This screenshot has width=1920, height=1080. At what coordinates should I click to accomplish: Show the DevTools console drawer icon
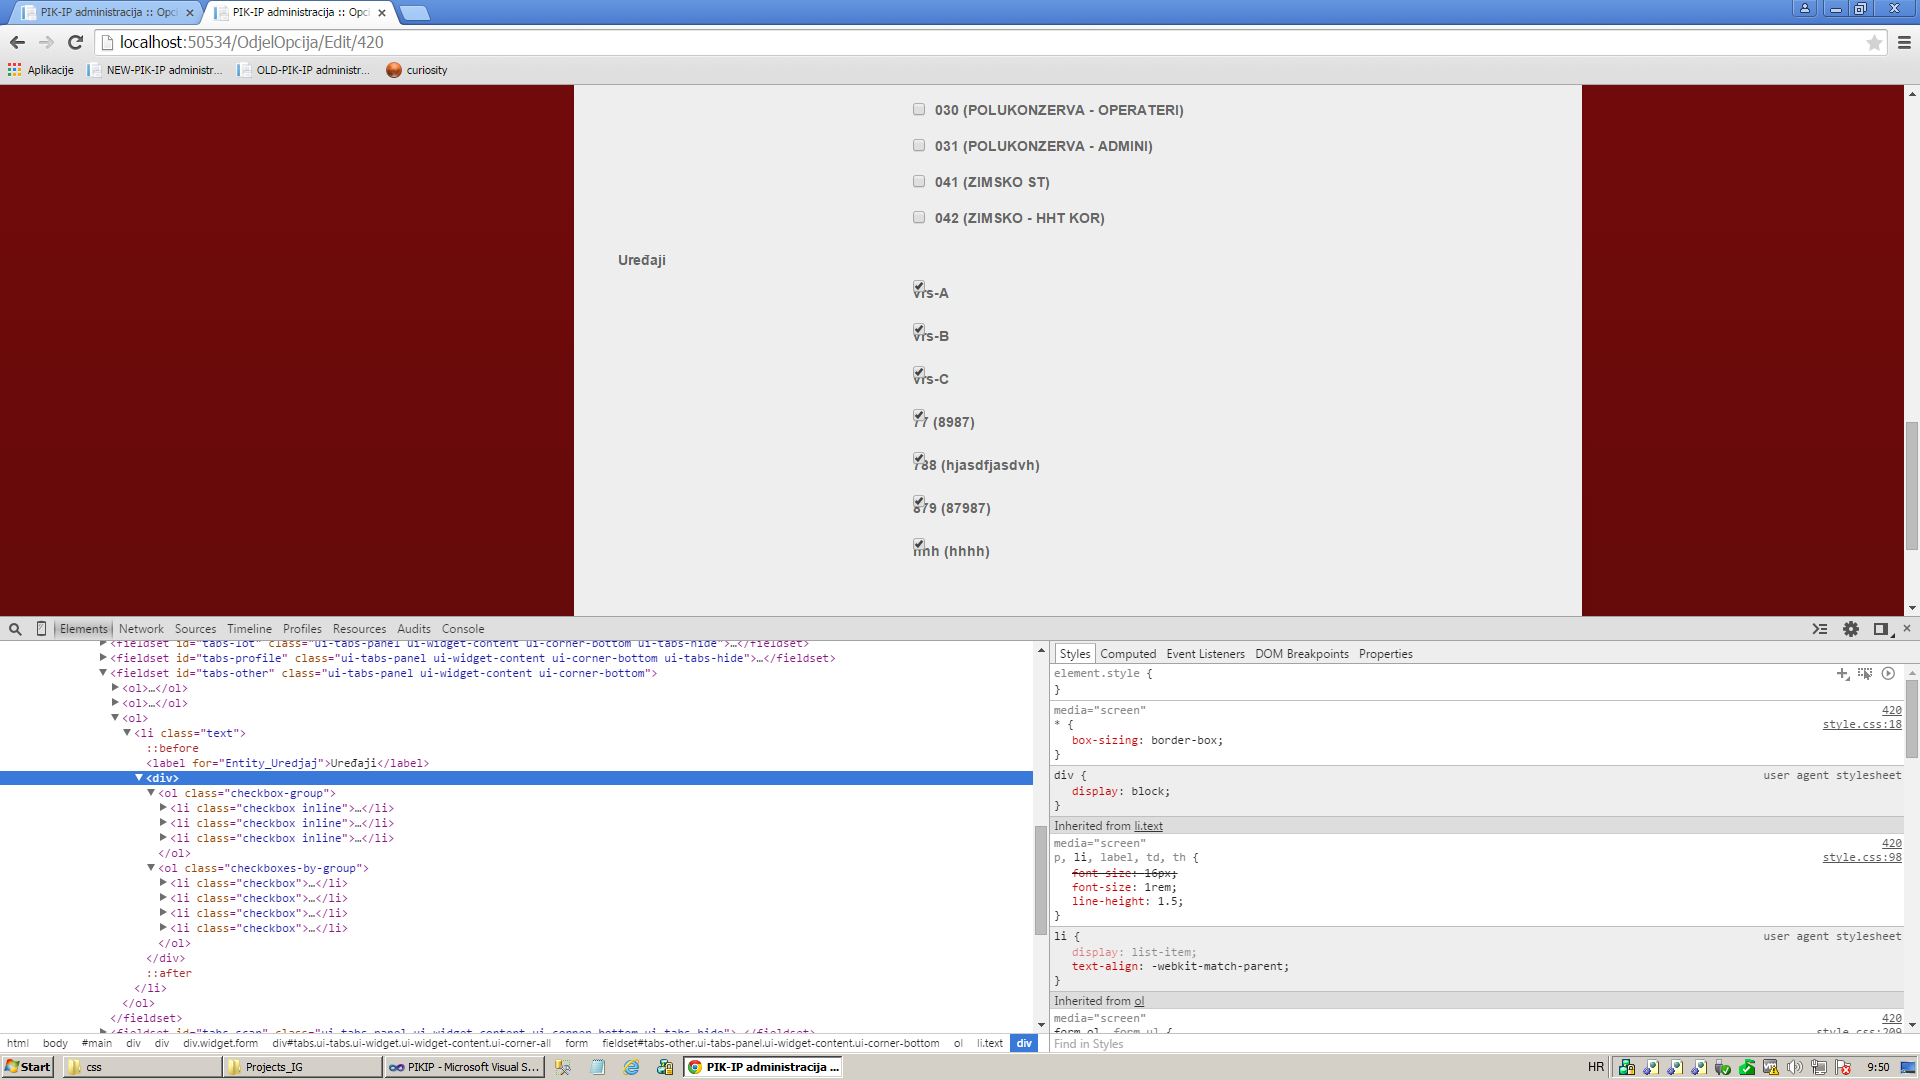pyautogui.click(x=1820, y=629)
